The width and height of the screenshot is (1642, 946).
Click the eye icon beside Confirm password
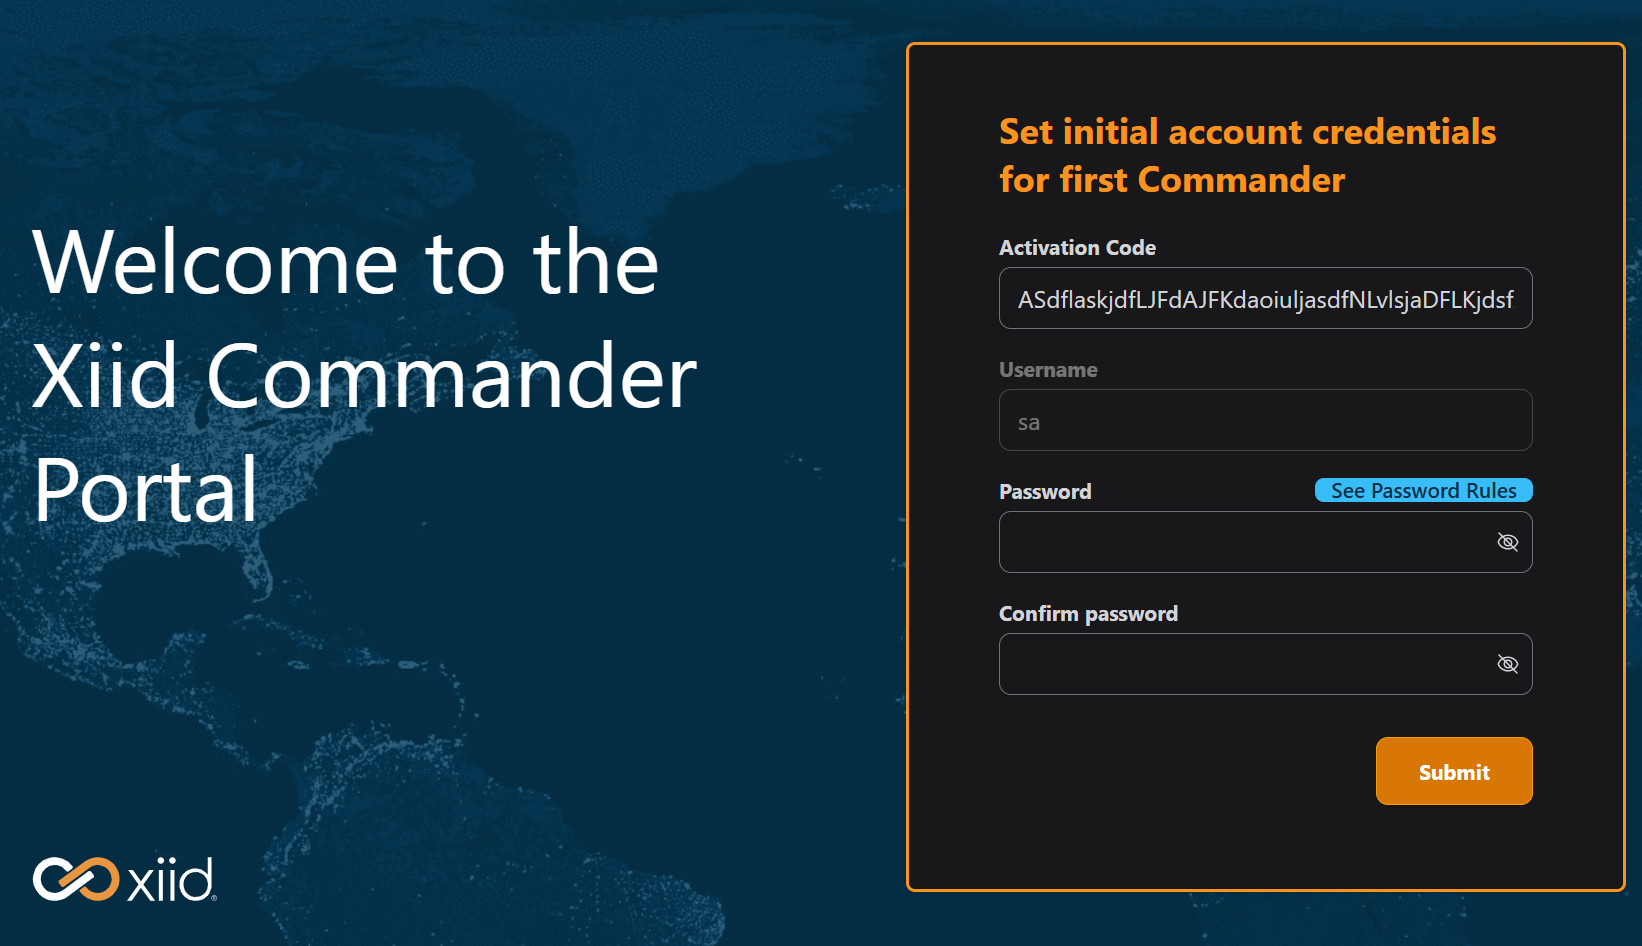point(1507,663)
